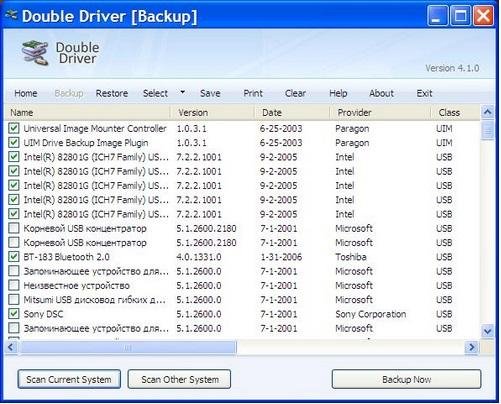The image size is (501, 404).
Task: Click the vertical scrollbar thumb
Action: (x=487, y=130)
